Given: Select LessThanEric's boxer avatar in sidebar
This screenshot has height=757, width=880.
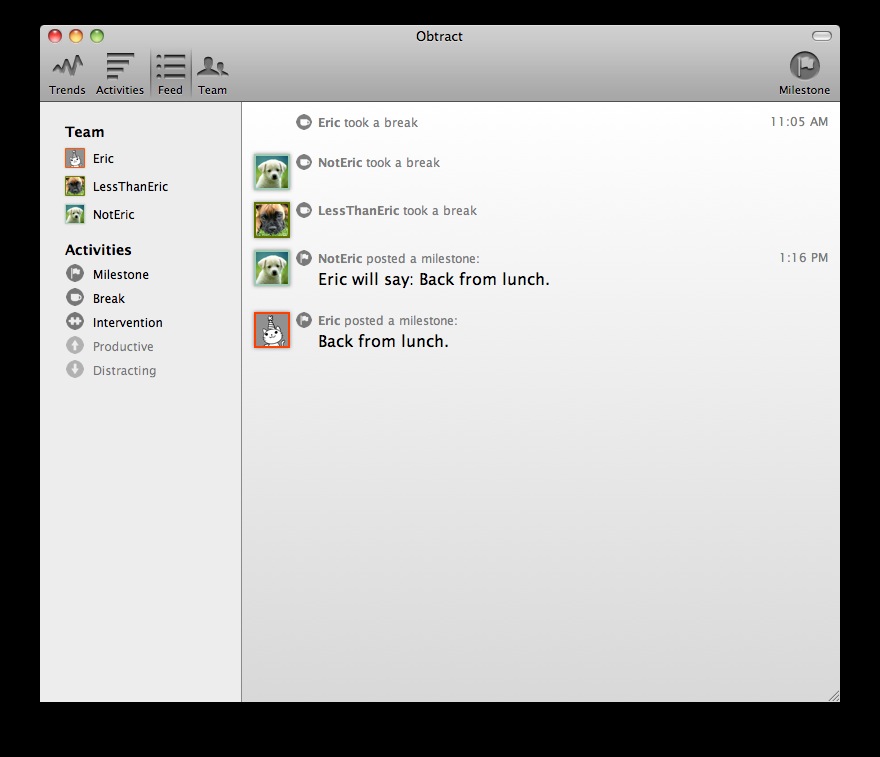Looking at the screenshot, I should 75,186.
